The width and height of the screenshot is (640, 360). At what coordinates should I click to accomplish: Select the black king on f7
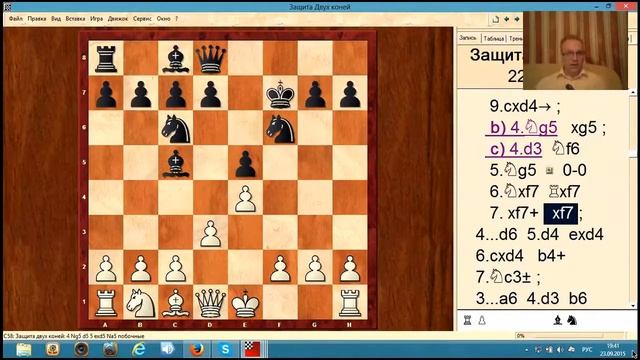pyautogui.click(x=280, y=94)
